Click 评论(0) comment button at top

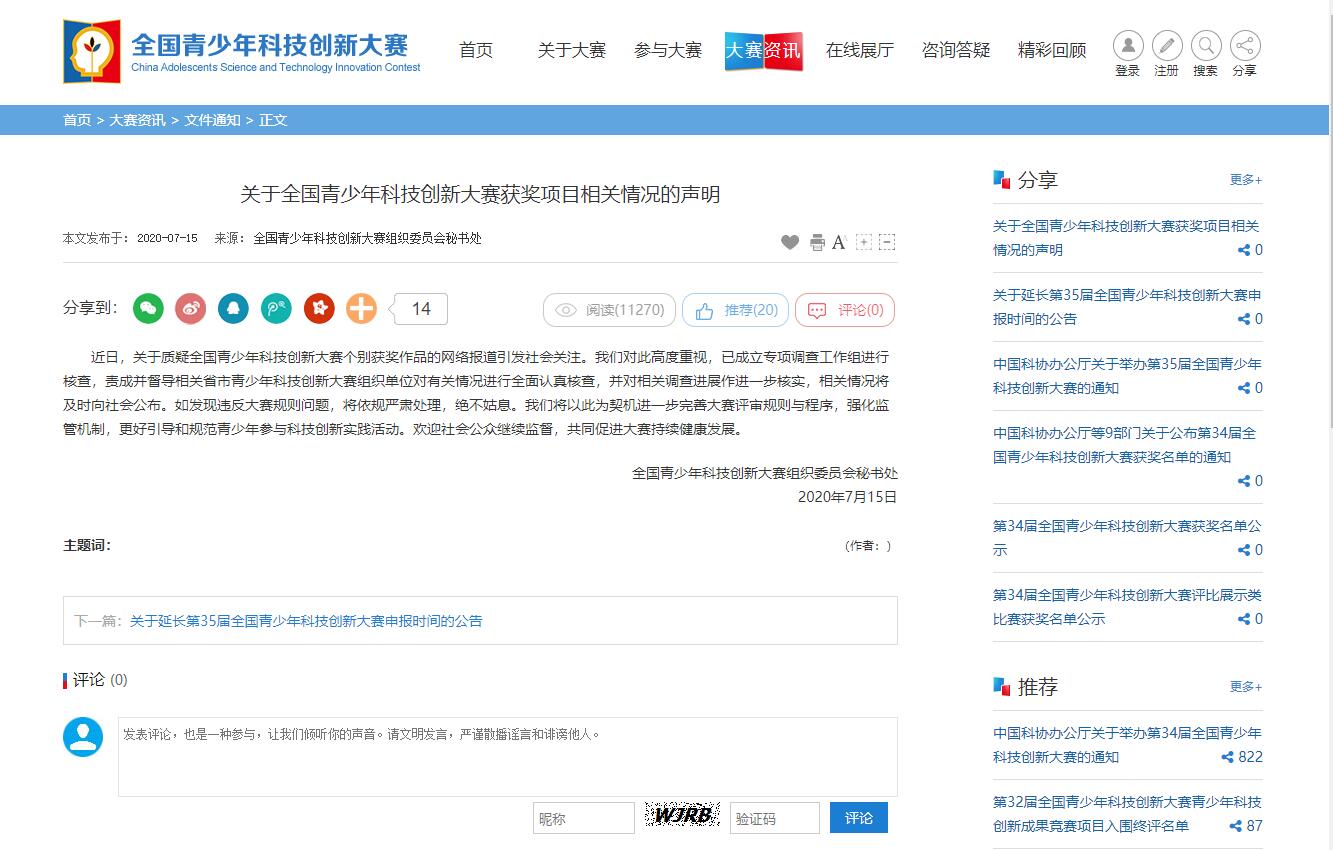(x=845, y=310)
